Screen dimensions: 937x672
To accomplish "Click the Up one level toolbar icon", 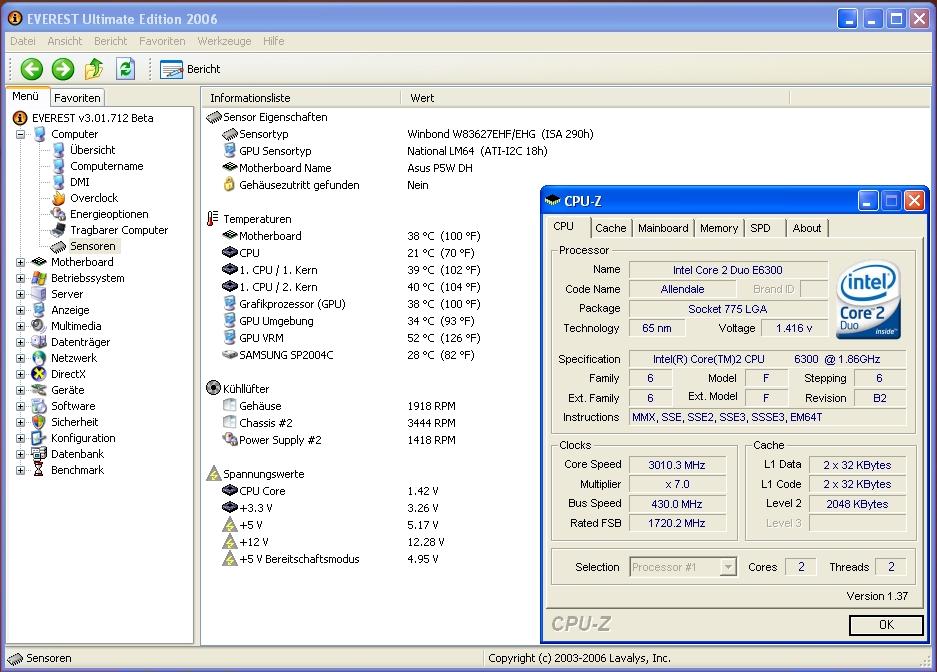I will coord(94,69).
